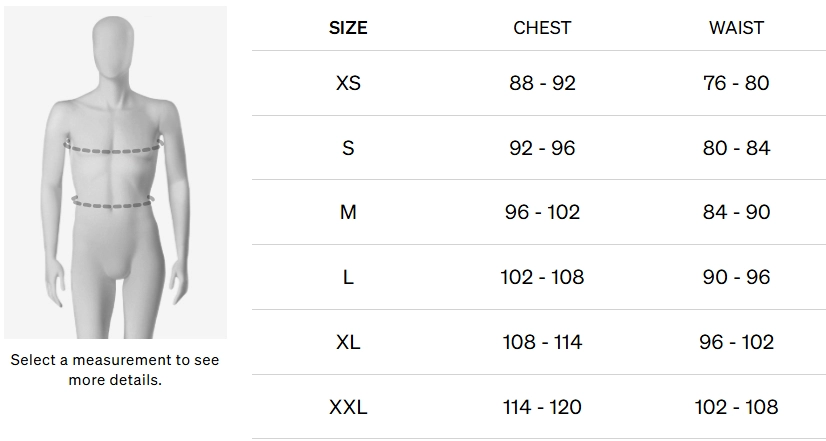Select chest value 108 - 114
Viewport: 826px width, 441px height.
coord(542,342)
